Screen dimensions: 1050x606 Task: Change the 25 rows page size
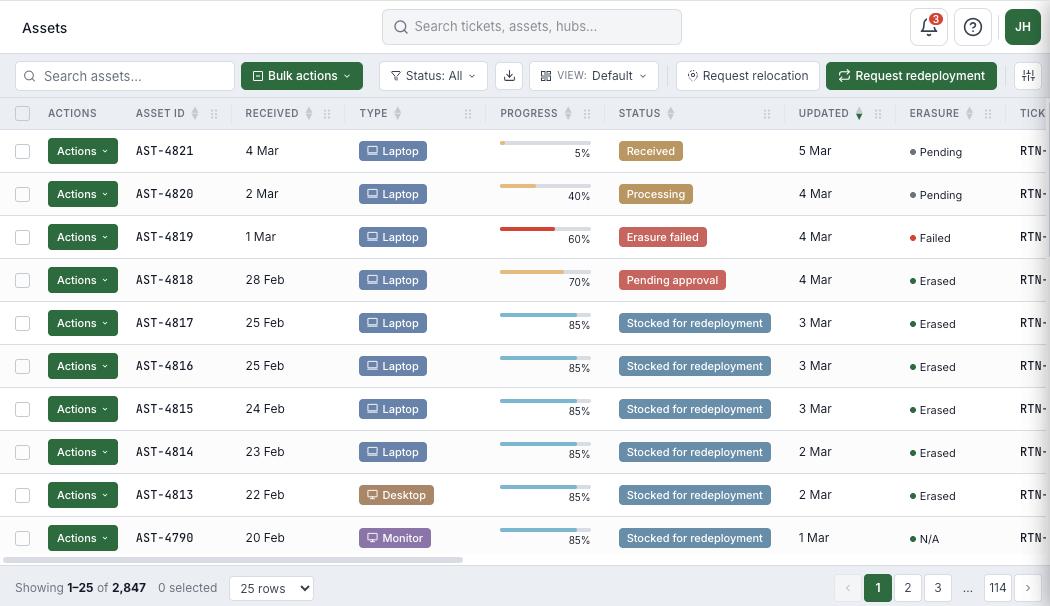coord(271,589)
